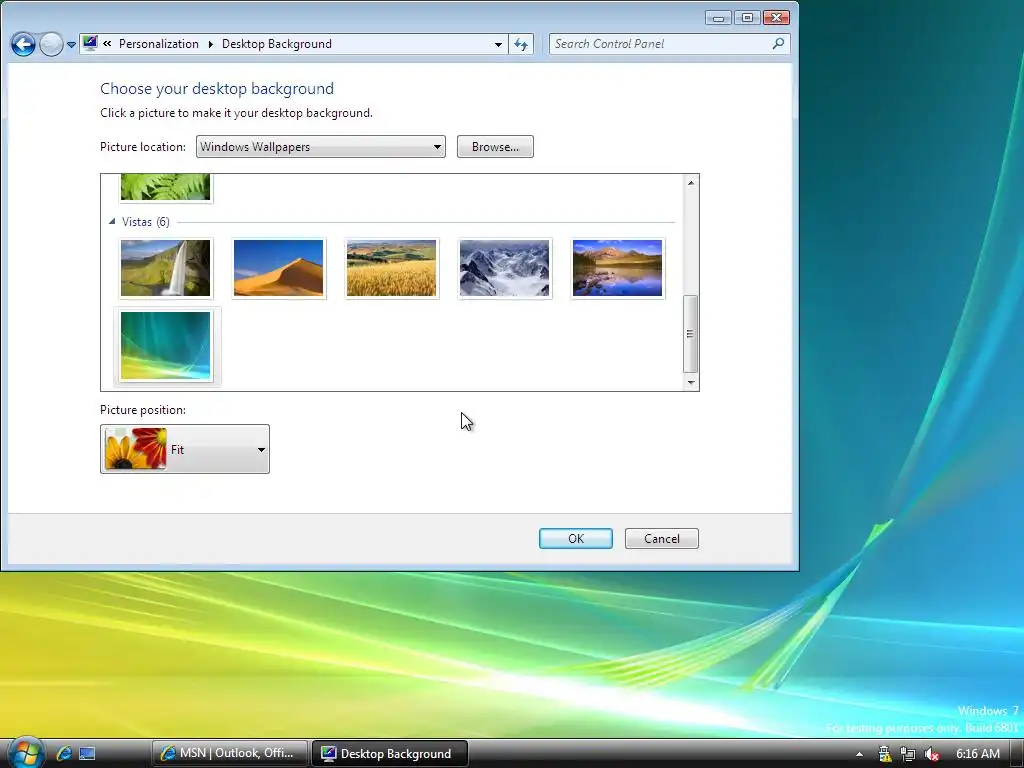This screenshot has height=768, width=1024.
Task: Select the waterfall wallpaper
Action: point(165,268)
